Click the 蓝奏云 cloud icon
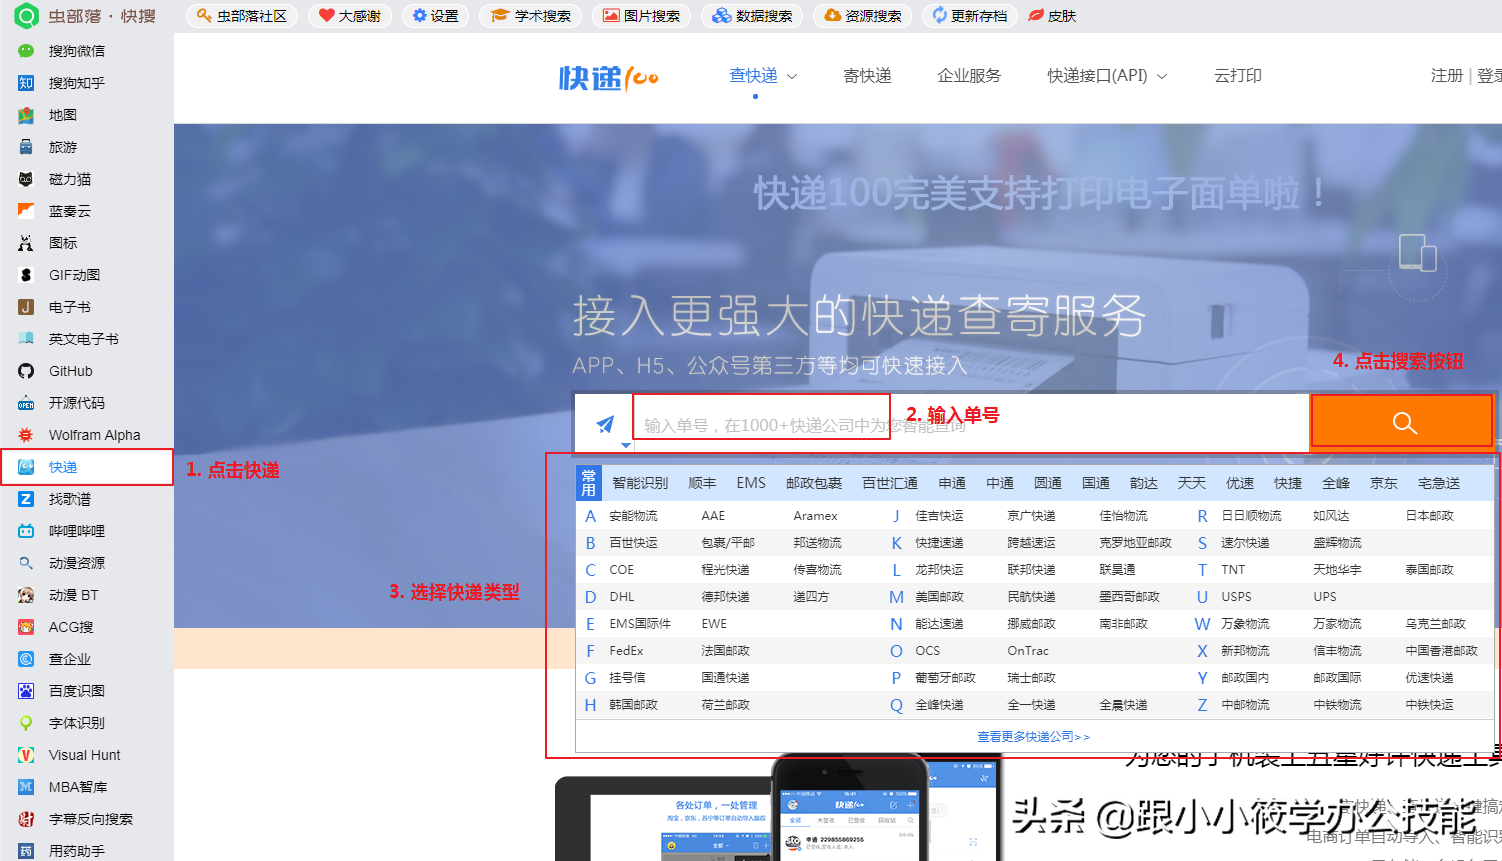Screen dimensions: 1502x861 (26, 211)
